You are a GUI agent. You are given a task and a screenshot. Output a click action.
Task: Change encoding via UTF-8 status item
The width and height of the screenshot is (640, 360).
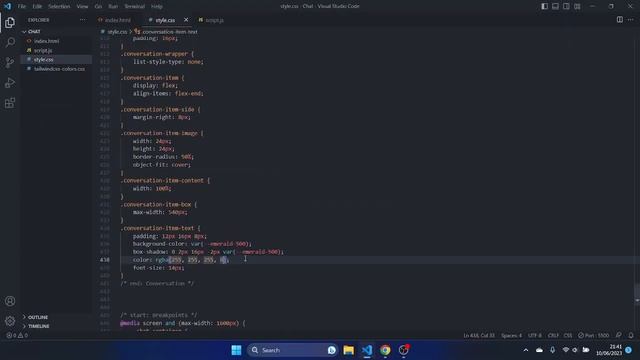coord(535,336)
